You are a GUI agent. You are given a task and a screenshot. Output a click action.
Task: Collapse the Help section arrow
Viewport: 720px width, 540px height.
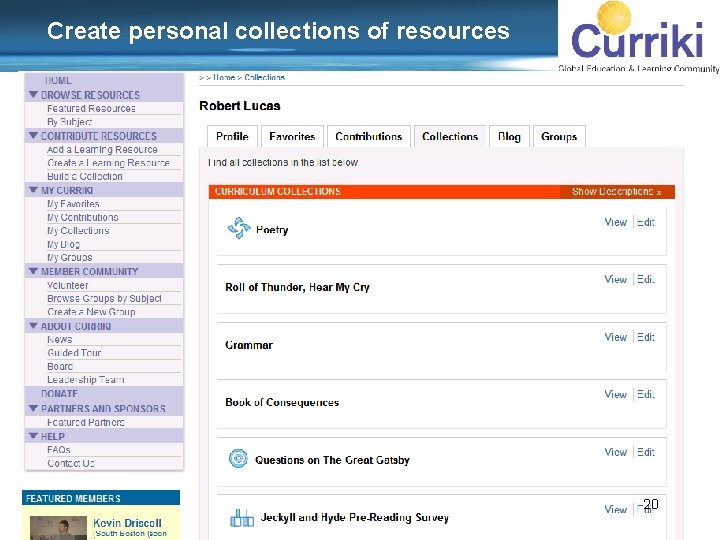33,435
